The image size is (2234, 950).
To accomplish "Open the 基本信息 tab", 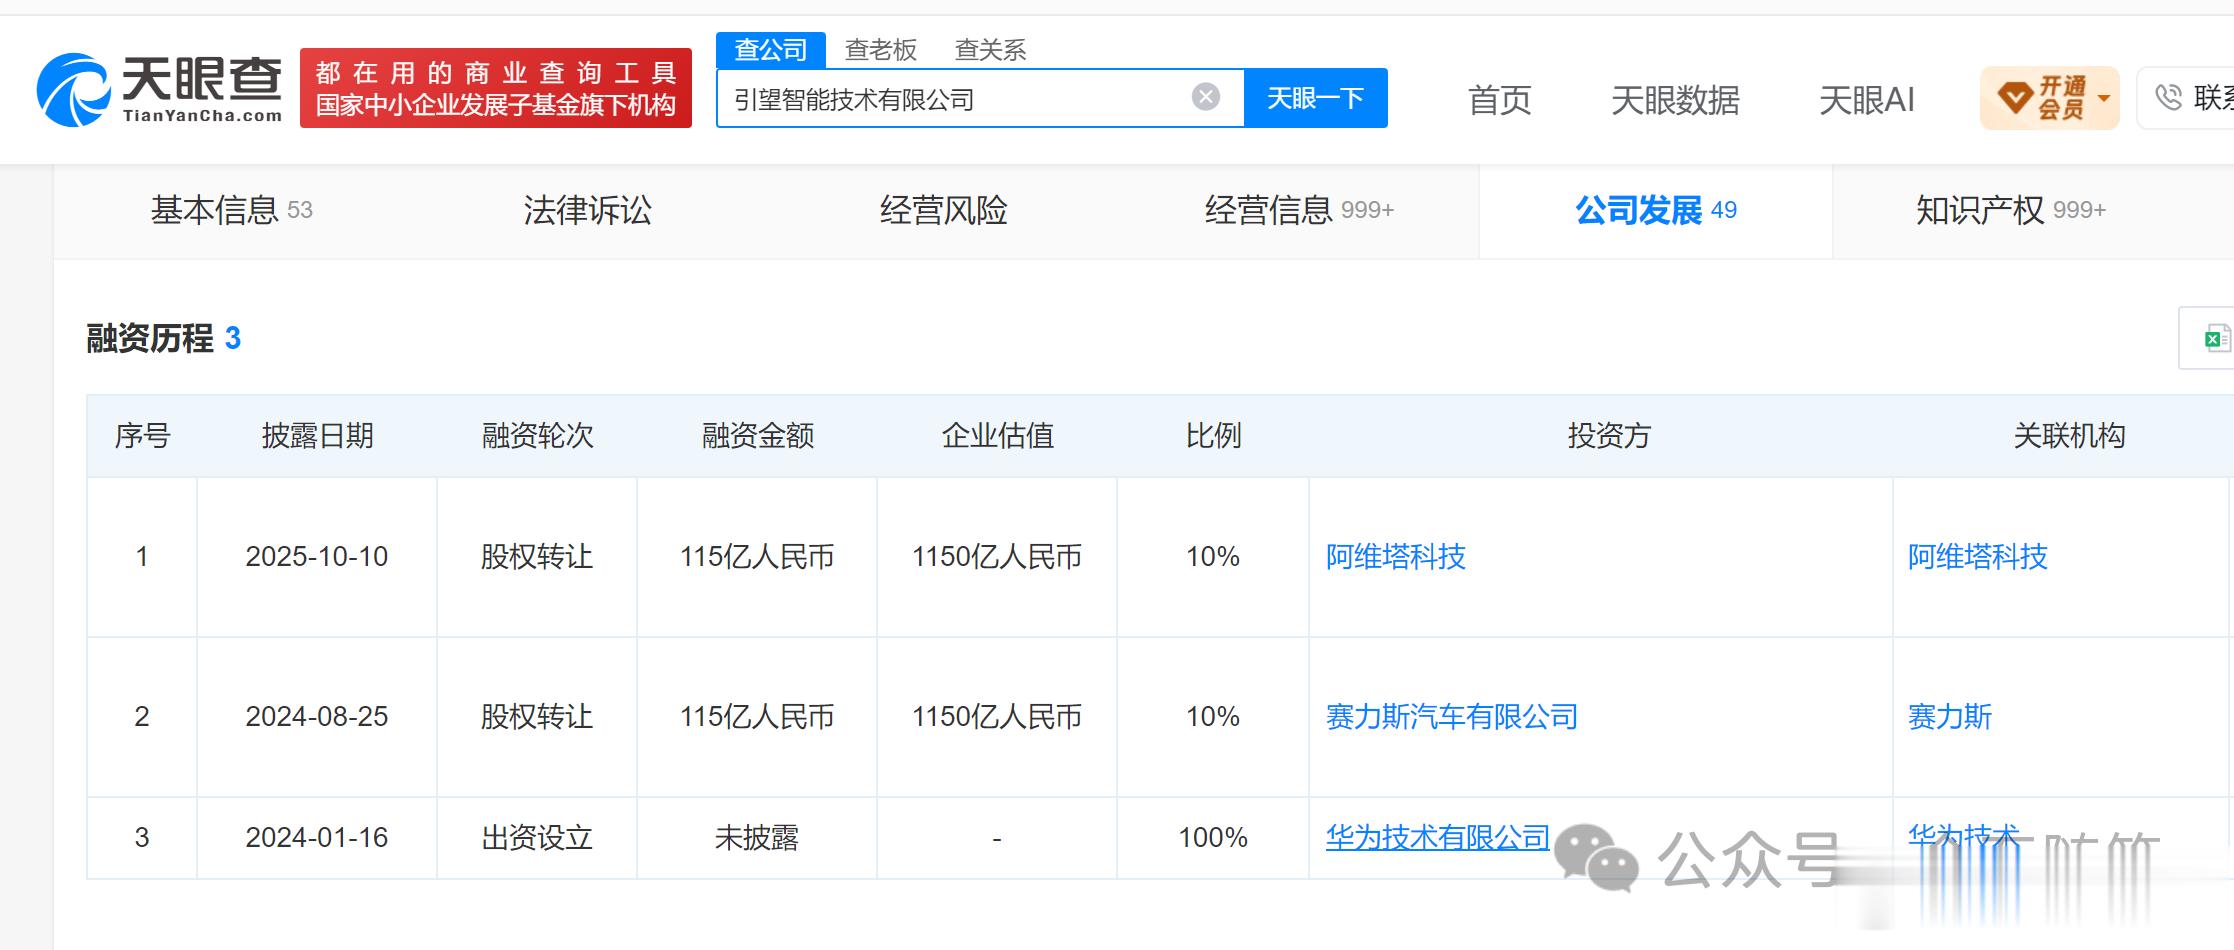I will tap(231, 210).
